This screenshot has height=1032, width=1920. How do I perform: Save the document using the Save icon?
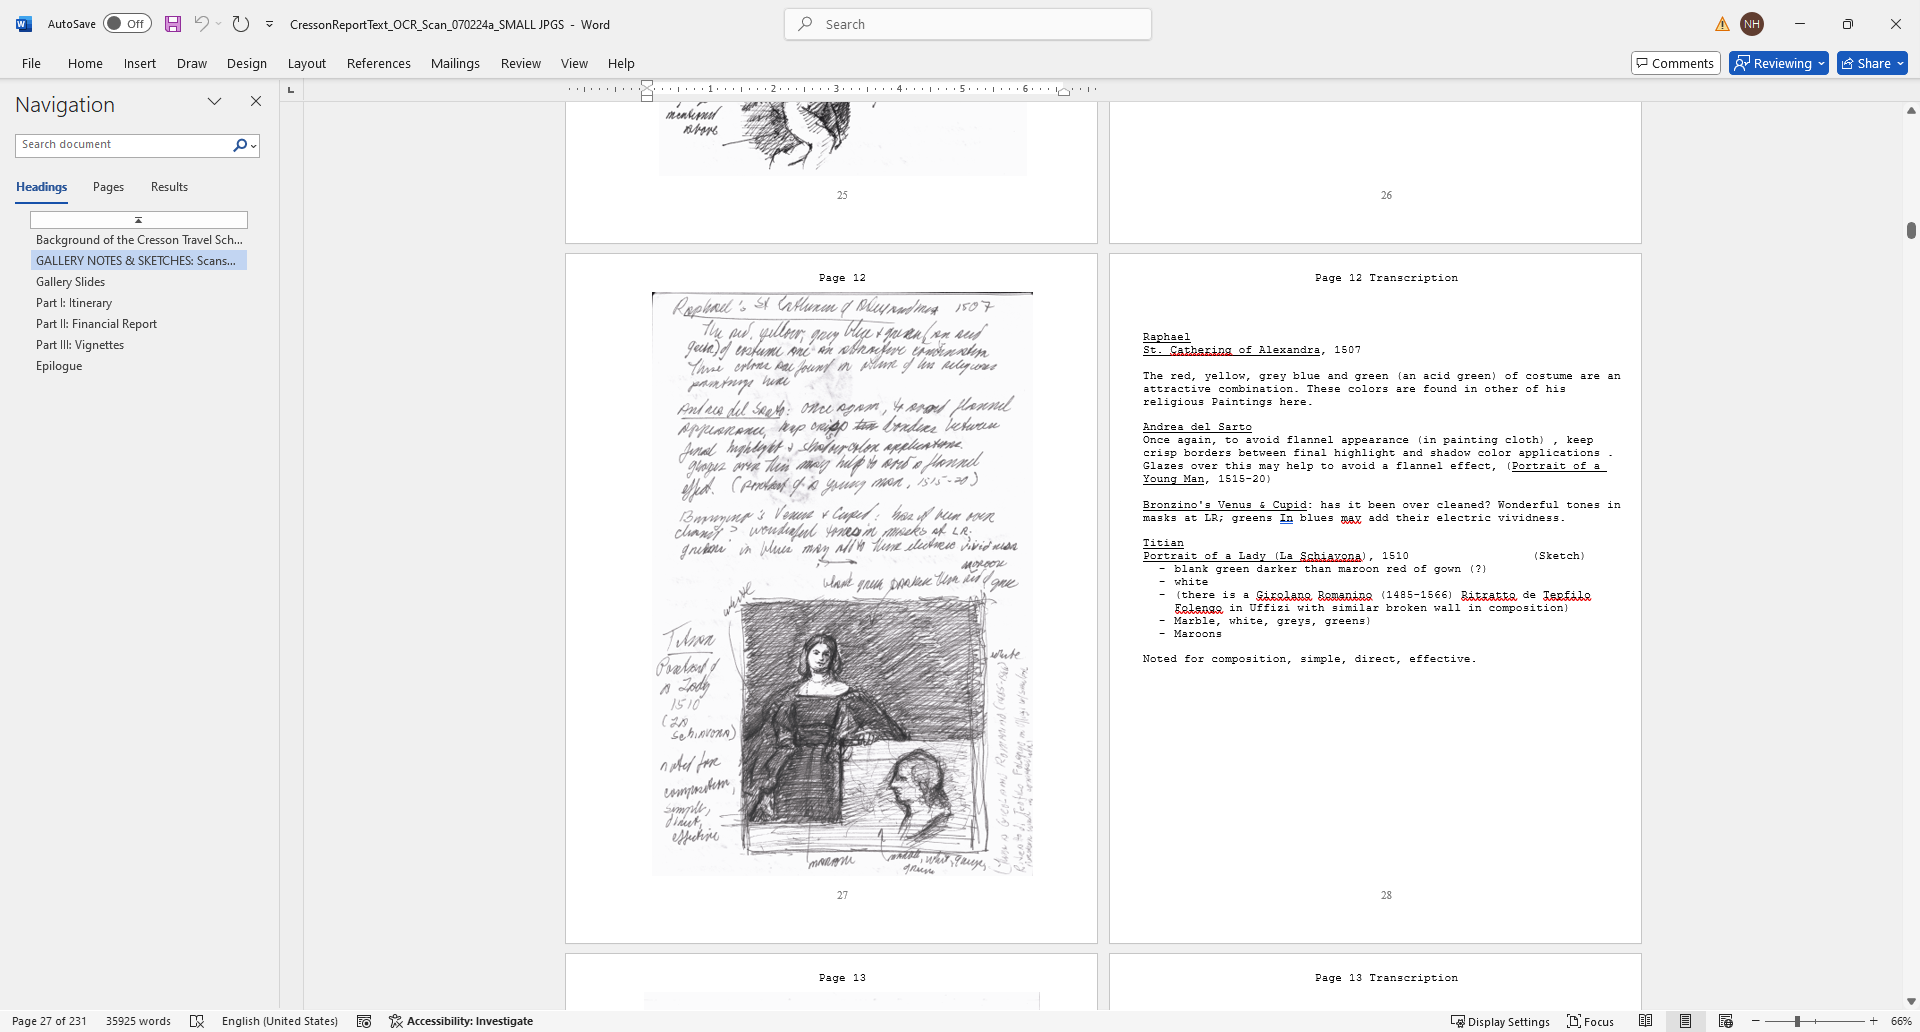(172, 23)
